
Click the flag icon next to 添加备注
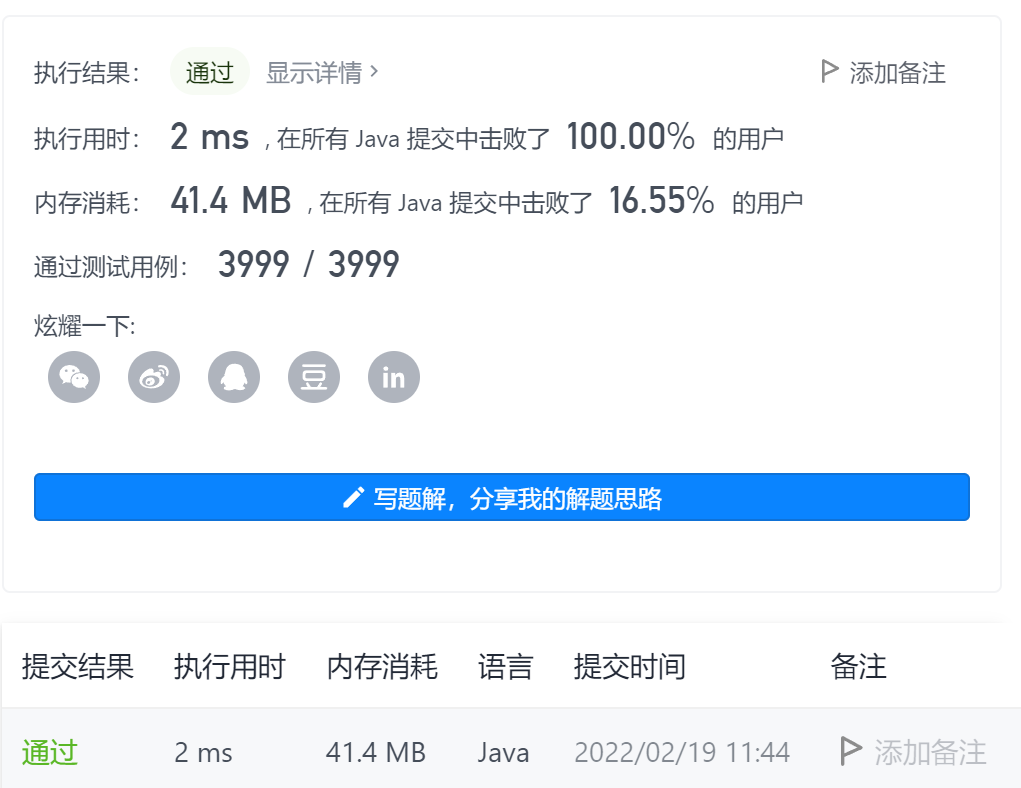point(830,71)
